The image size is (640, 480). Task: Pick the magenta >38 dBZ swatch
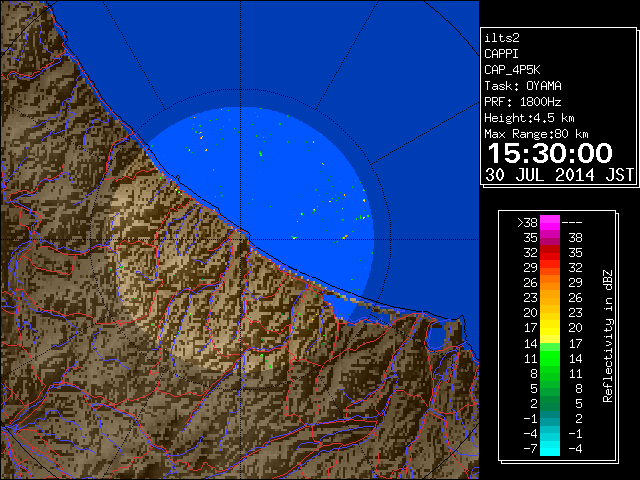[x=550, y=223]
